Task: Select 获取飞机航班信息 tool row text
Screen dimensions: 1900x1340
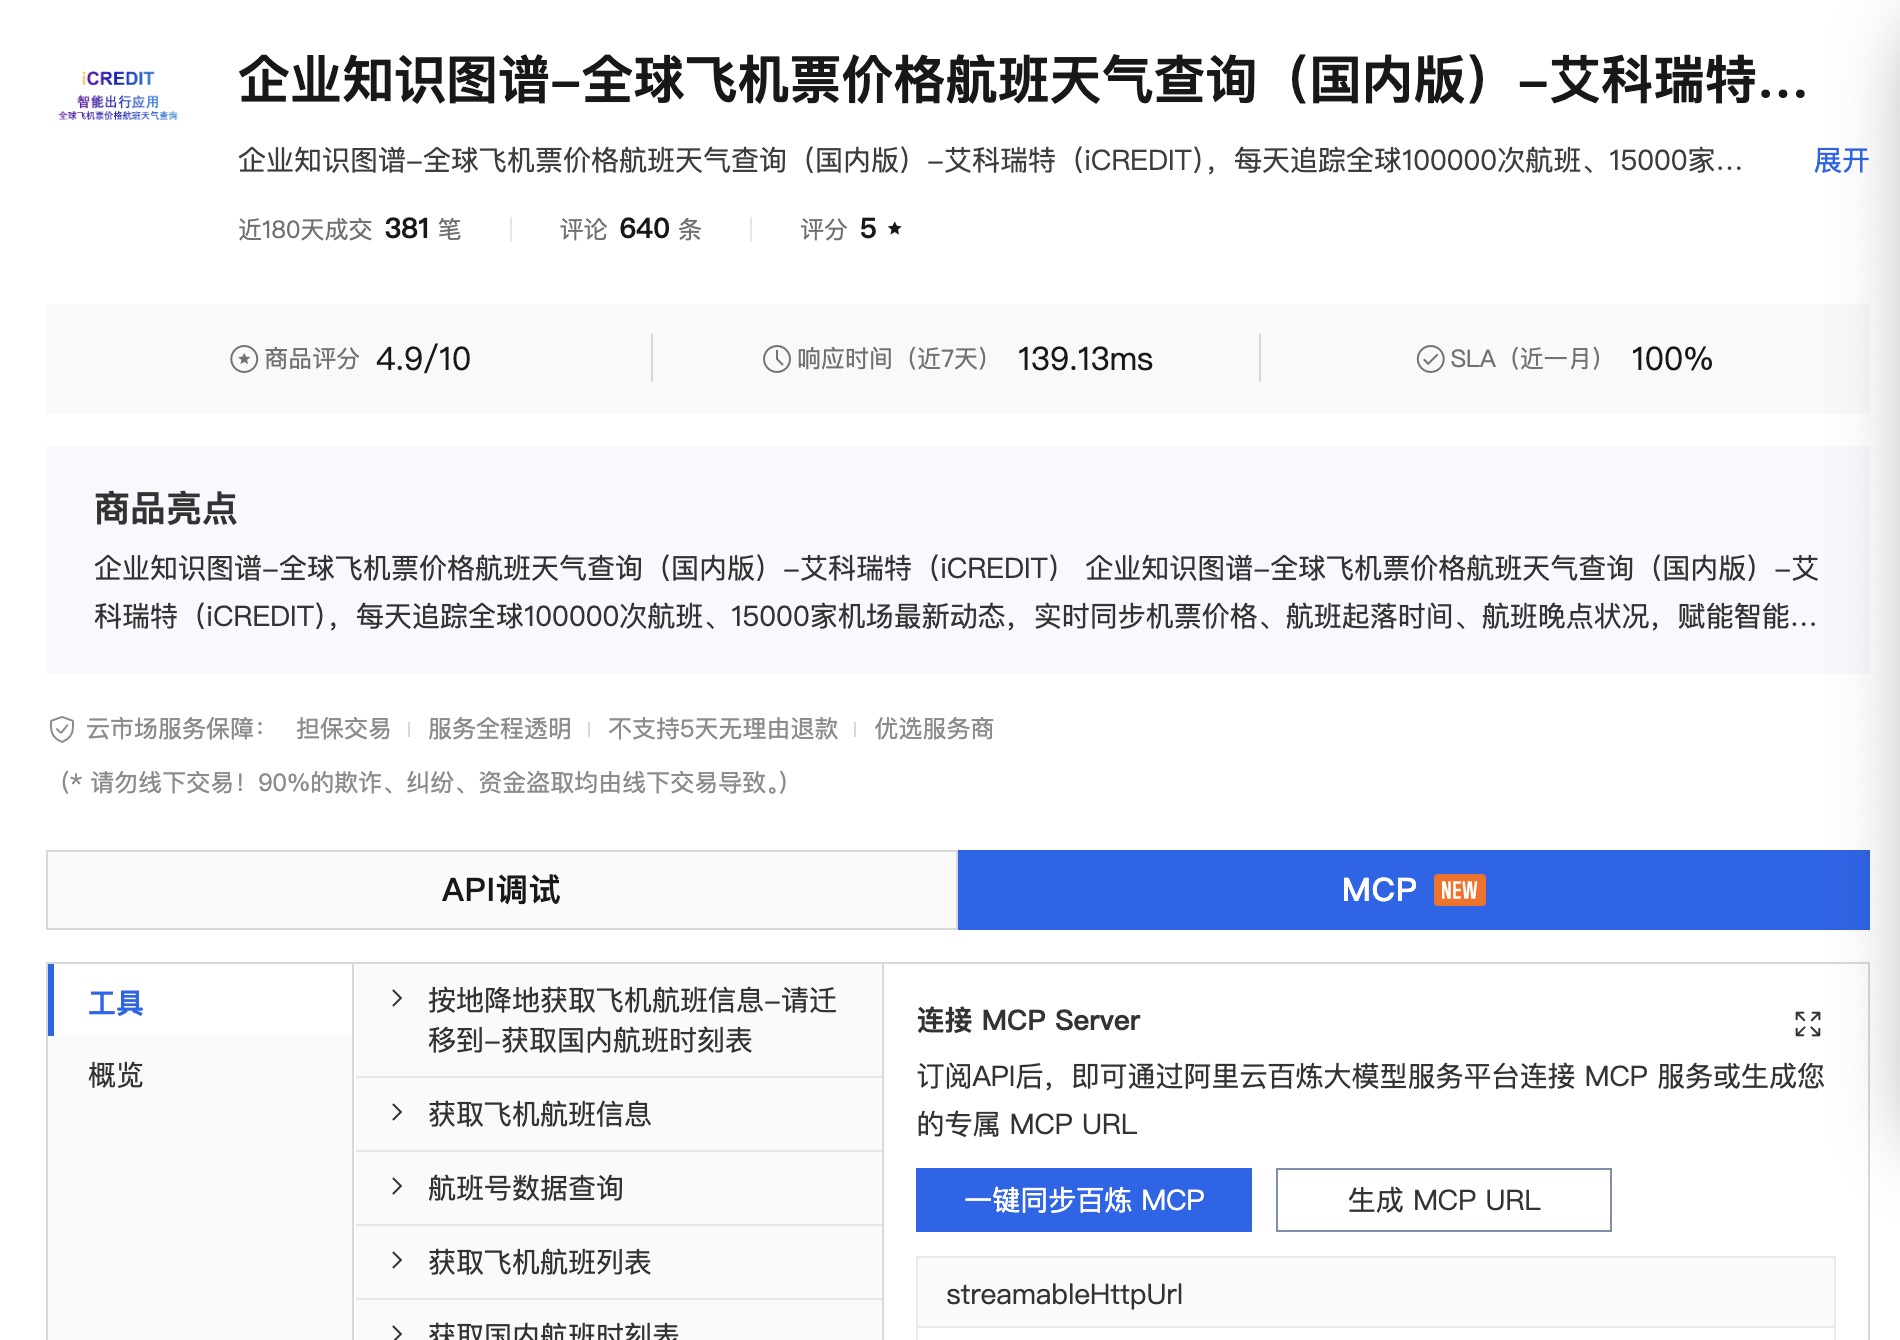Action: 540,1114
